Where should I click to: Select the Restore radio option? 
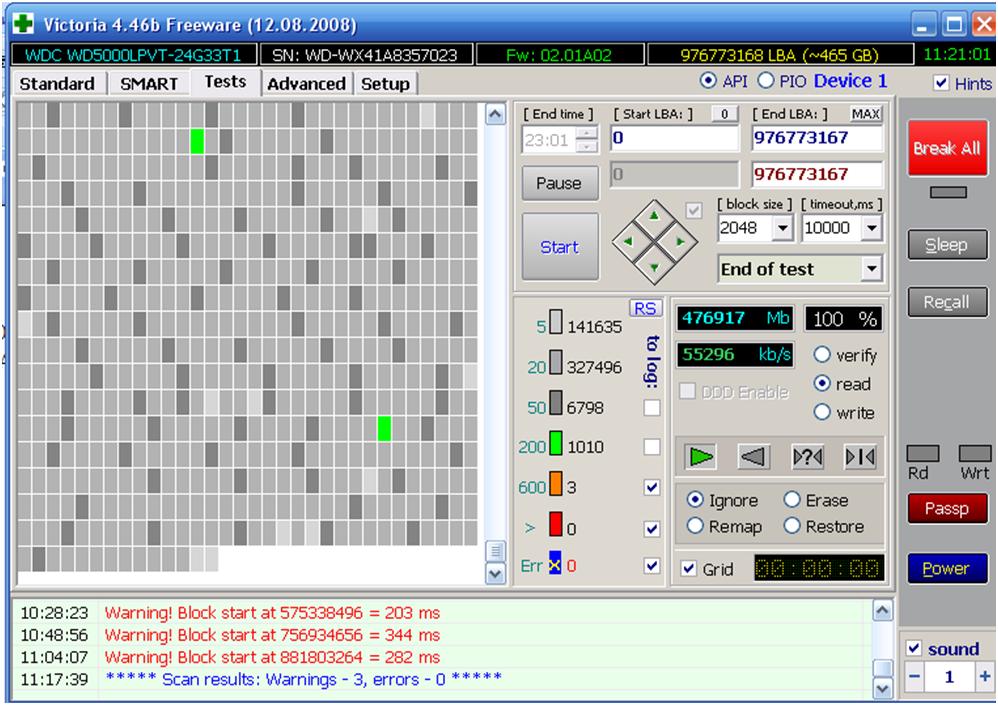coord(792,526)
